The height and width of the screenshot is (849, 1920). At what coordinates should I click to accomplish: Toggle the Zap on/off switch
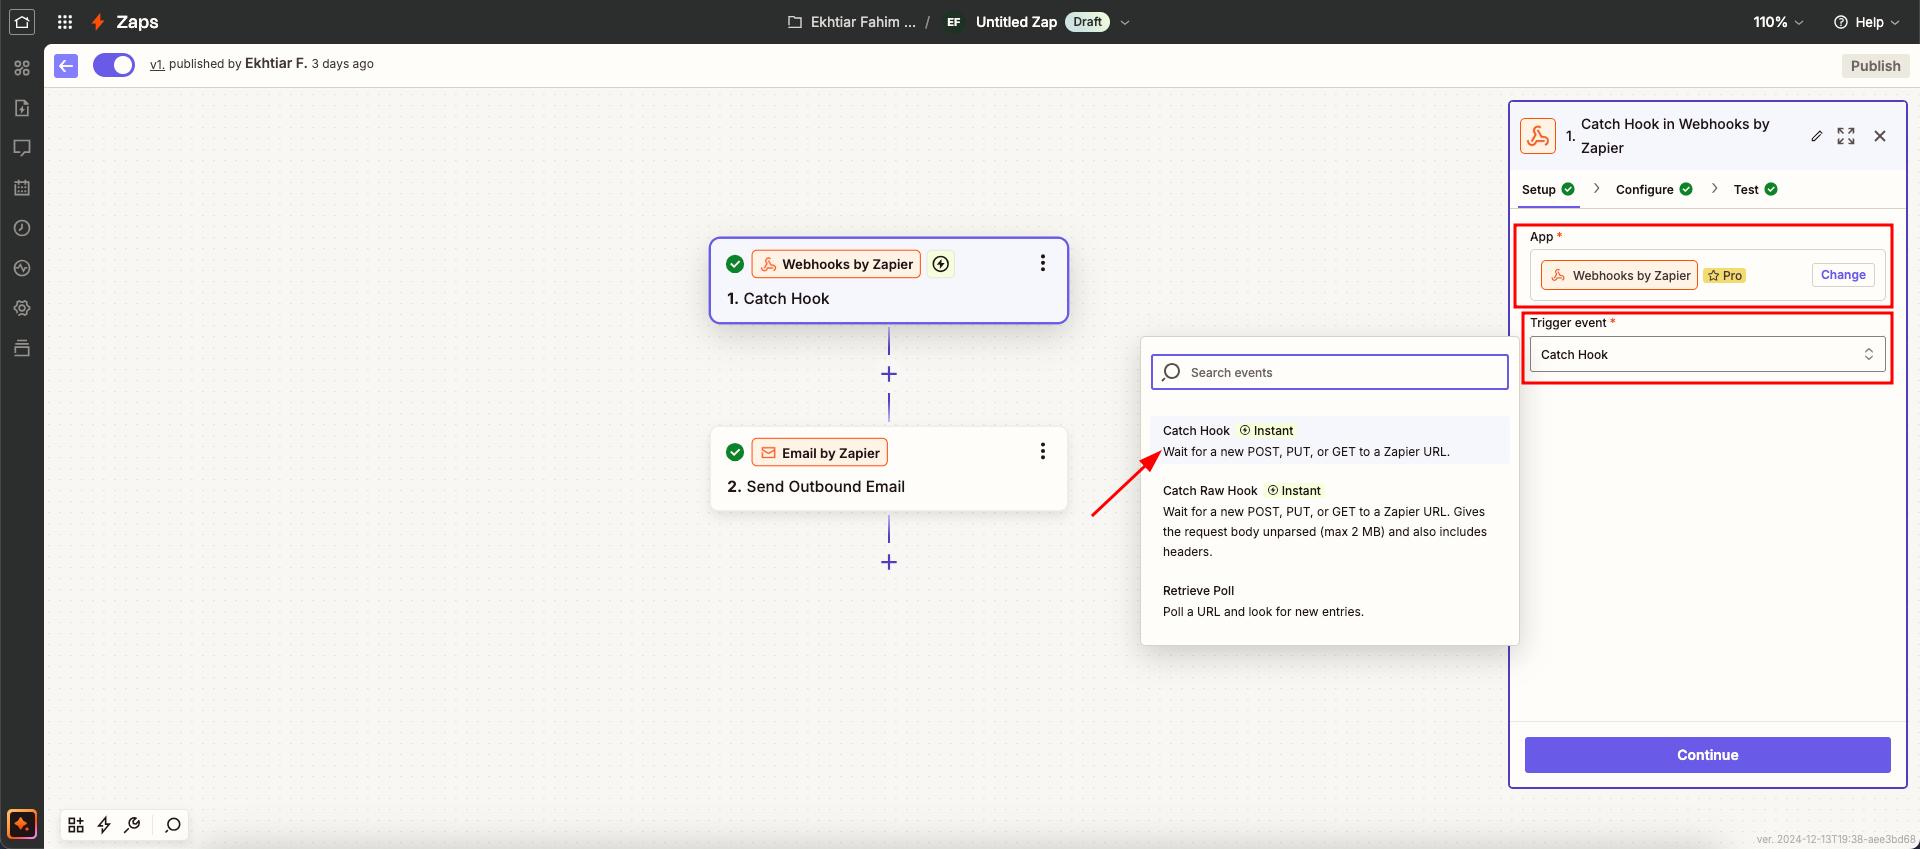click(114, 65)
